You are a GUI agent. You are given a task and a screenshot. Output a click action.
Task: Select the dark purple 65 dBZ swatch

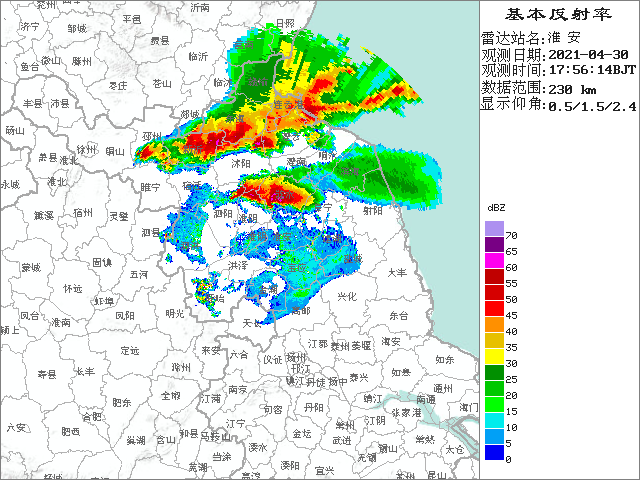494,246
